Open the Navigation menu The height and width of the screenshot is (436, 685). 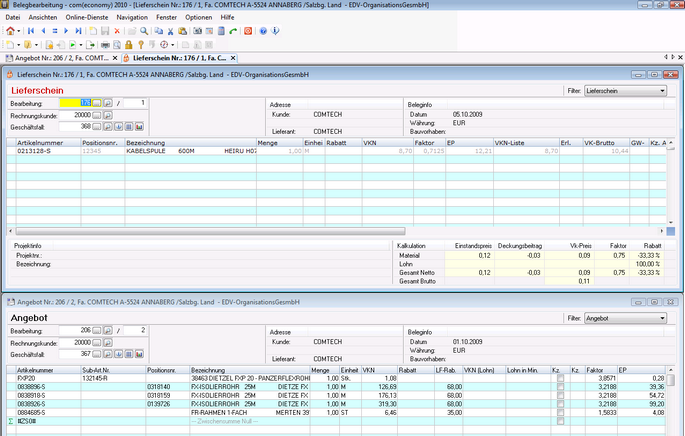pos(132,17)
